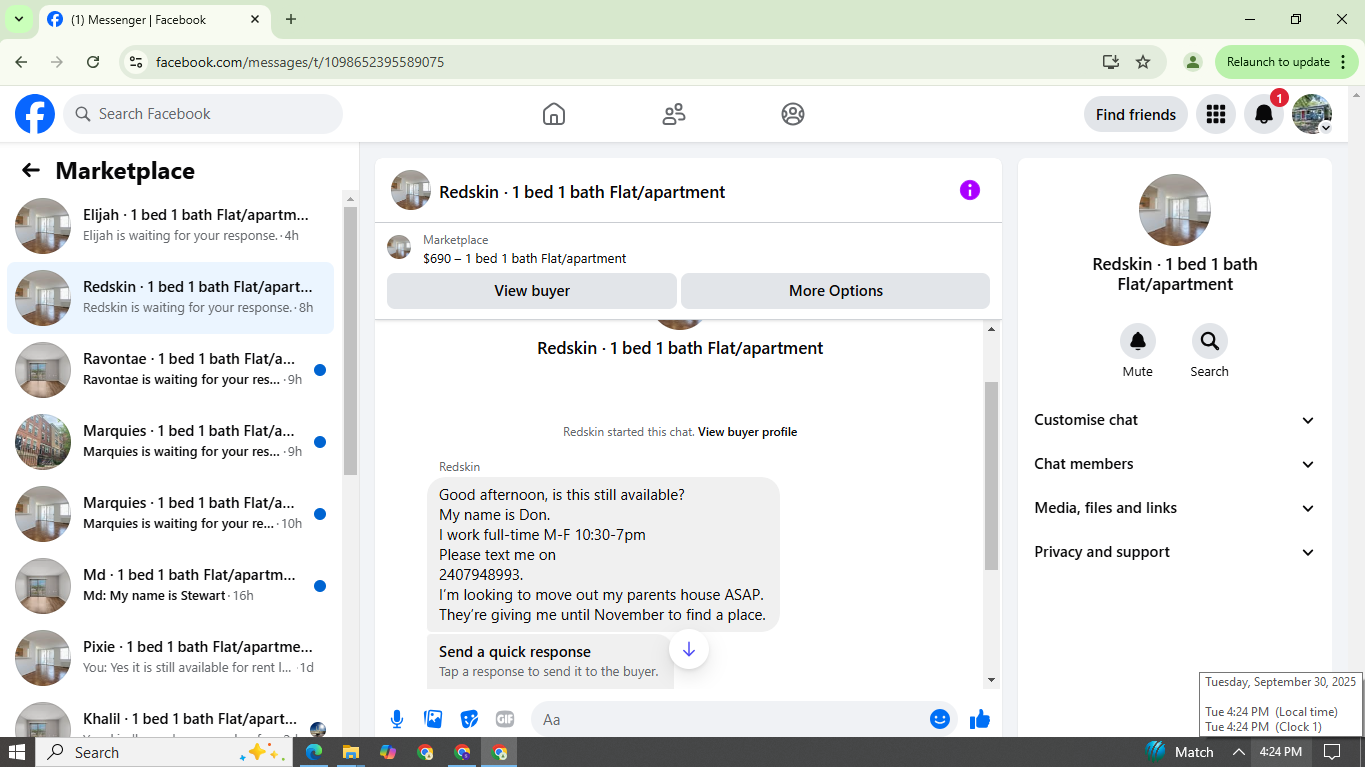Viewport: 1365px width, 767px height.
Task: Open the Md conversation about Stewart
Action: tap(171, 586)
